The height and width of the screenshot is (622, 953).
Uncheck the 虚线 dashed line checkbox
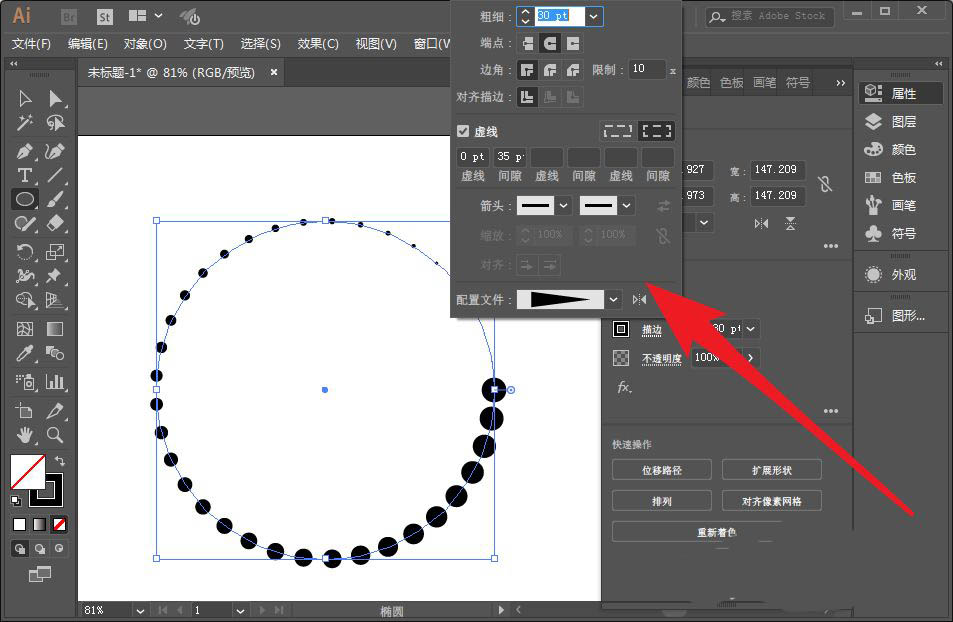point(463,131)
